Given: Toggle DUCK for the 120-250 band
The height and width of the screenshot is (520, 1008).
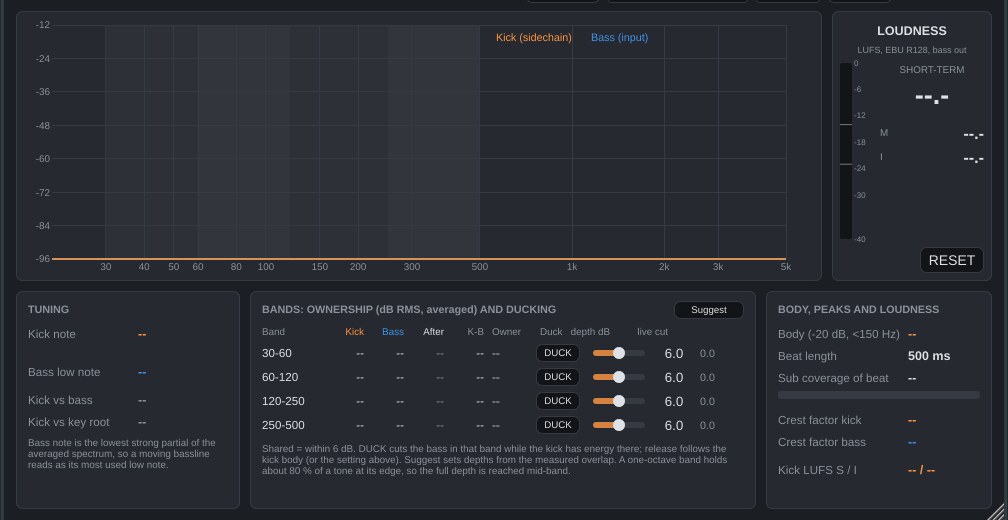Looking at the screenshot, I should tap(557, 401).
